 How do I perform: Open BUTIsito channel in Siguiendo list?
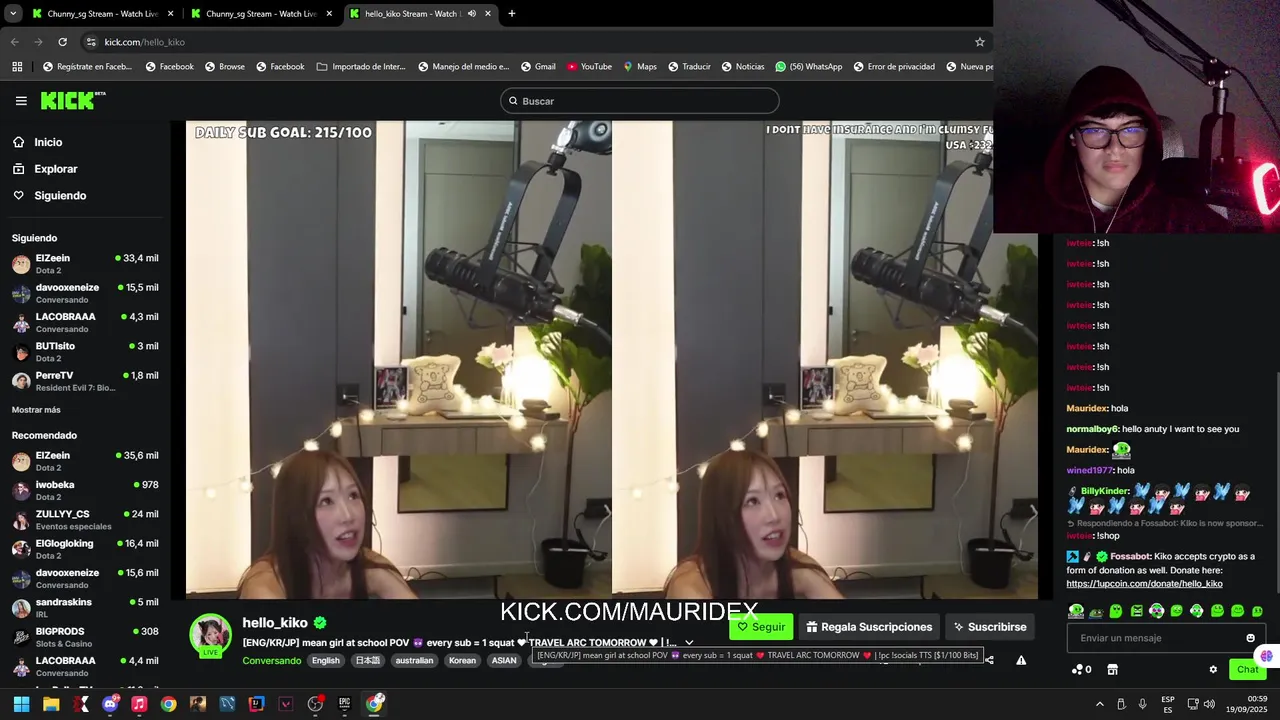click(85, 352)
